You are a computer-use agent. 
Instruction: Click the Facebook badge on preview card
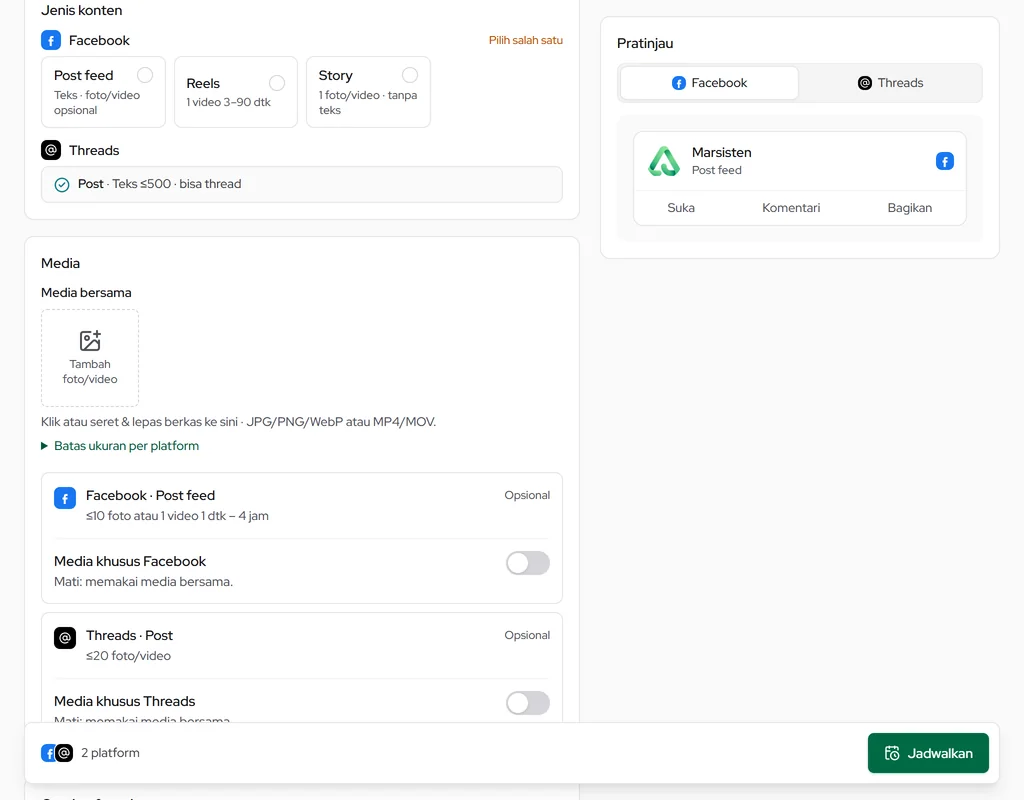pyautogui.click(x=944, y=161)
